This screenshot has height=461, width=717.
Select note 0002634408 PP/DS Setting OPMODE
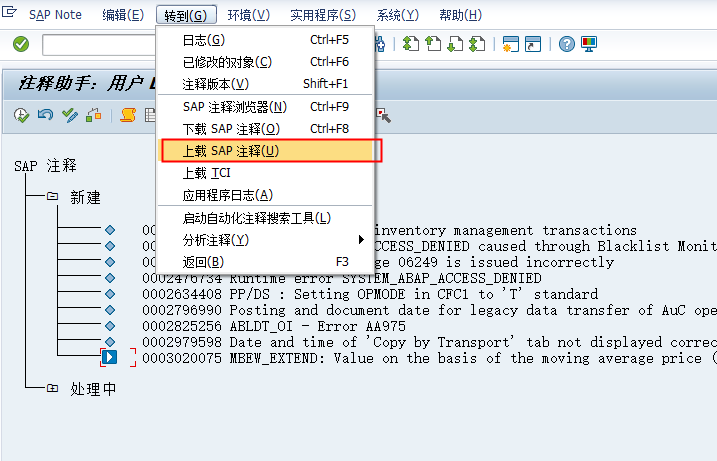pyautogui.click(x=370, y=294)
